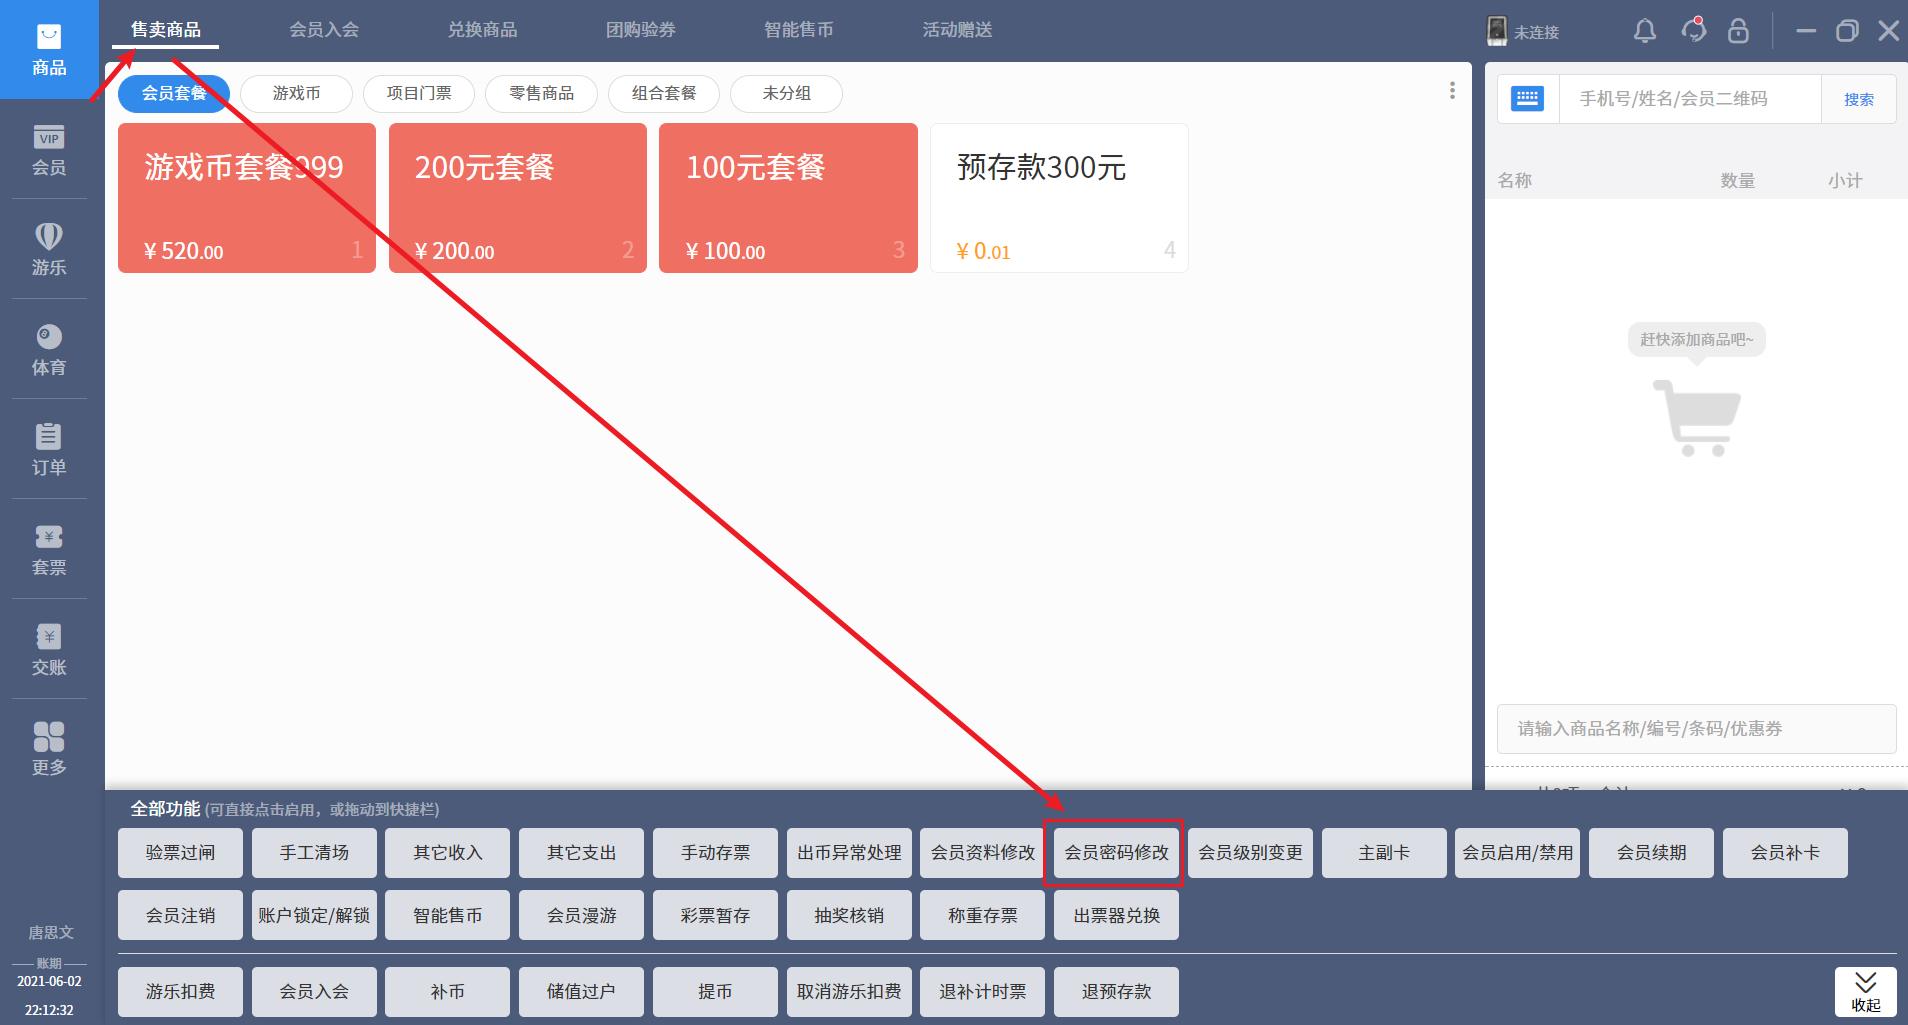Click the 会员注销 function button
This screenshot has width=1908, height=1025.
point(180,915)
